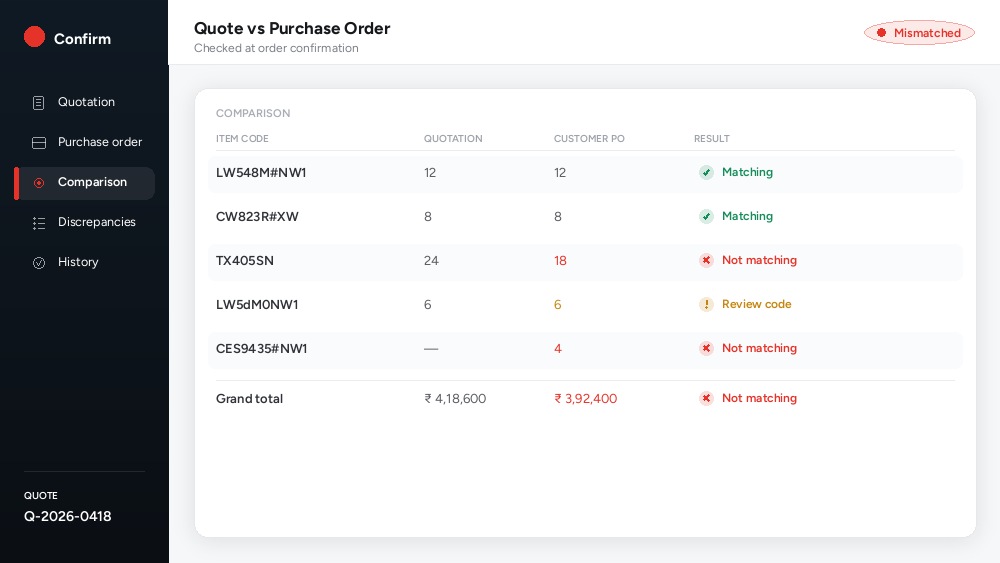Screen dimensions: 1000x563
Task: Click the Grand total label
Action: pyautogui.click(x=249, y=398)
